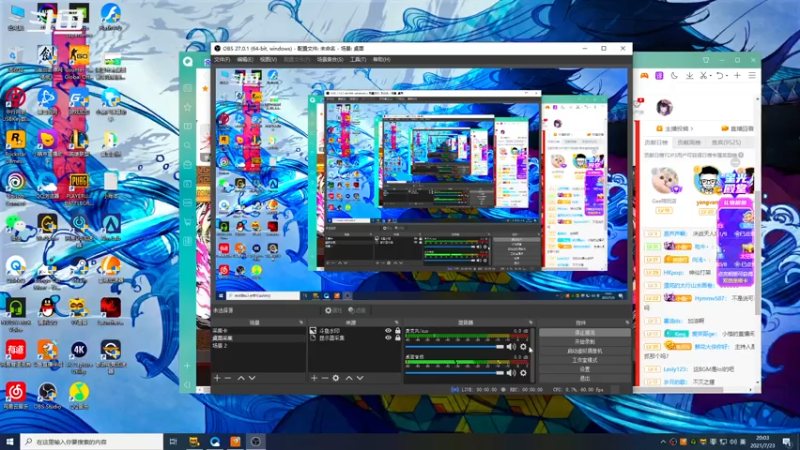The image size is (800, 450).
Task: Switch to the weekly contribution ranking tab
Action: point(689,142)
